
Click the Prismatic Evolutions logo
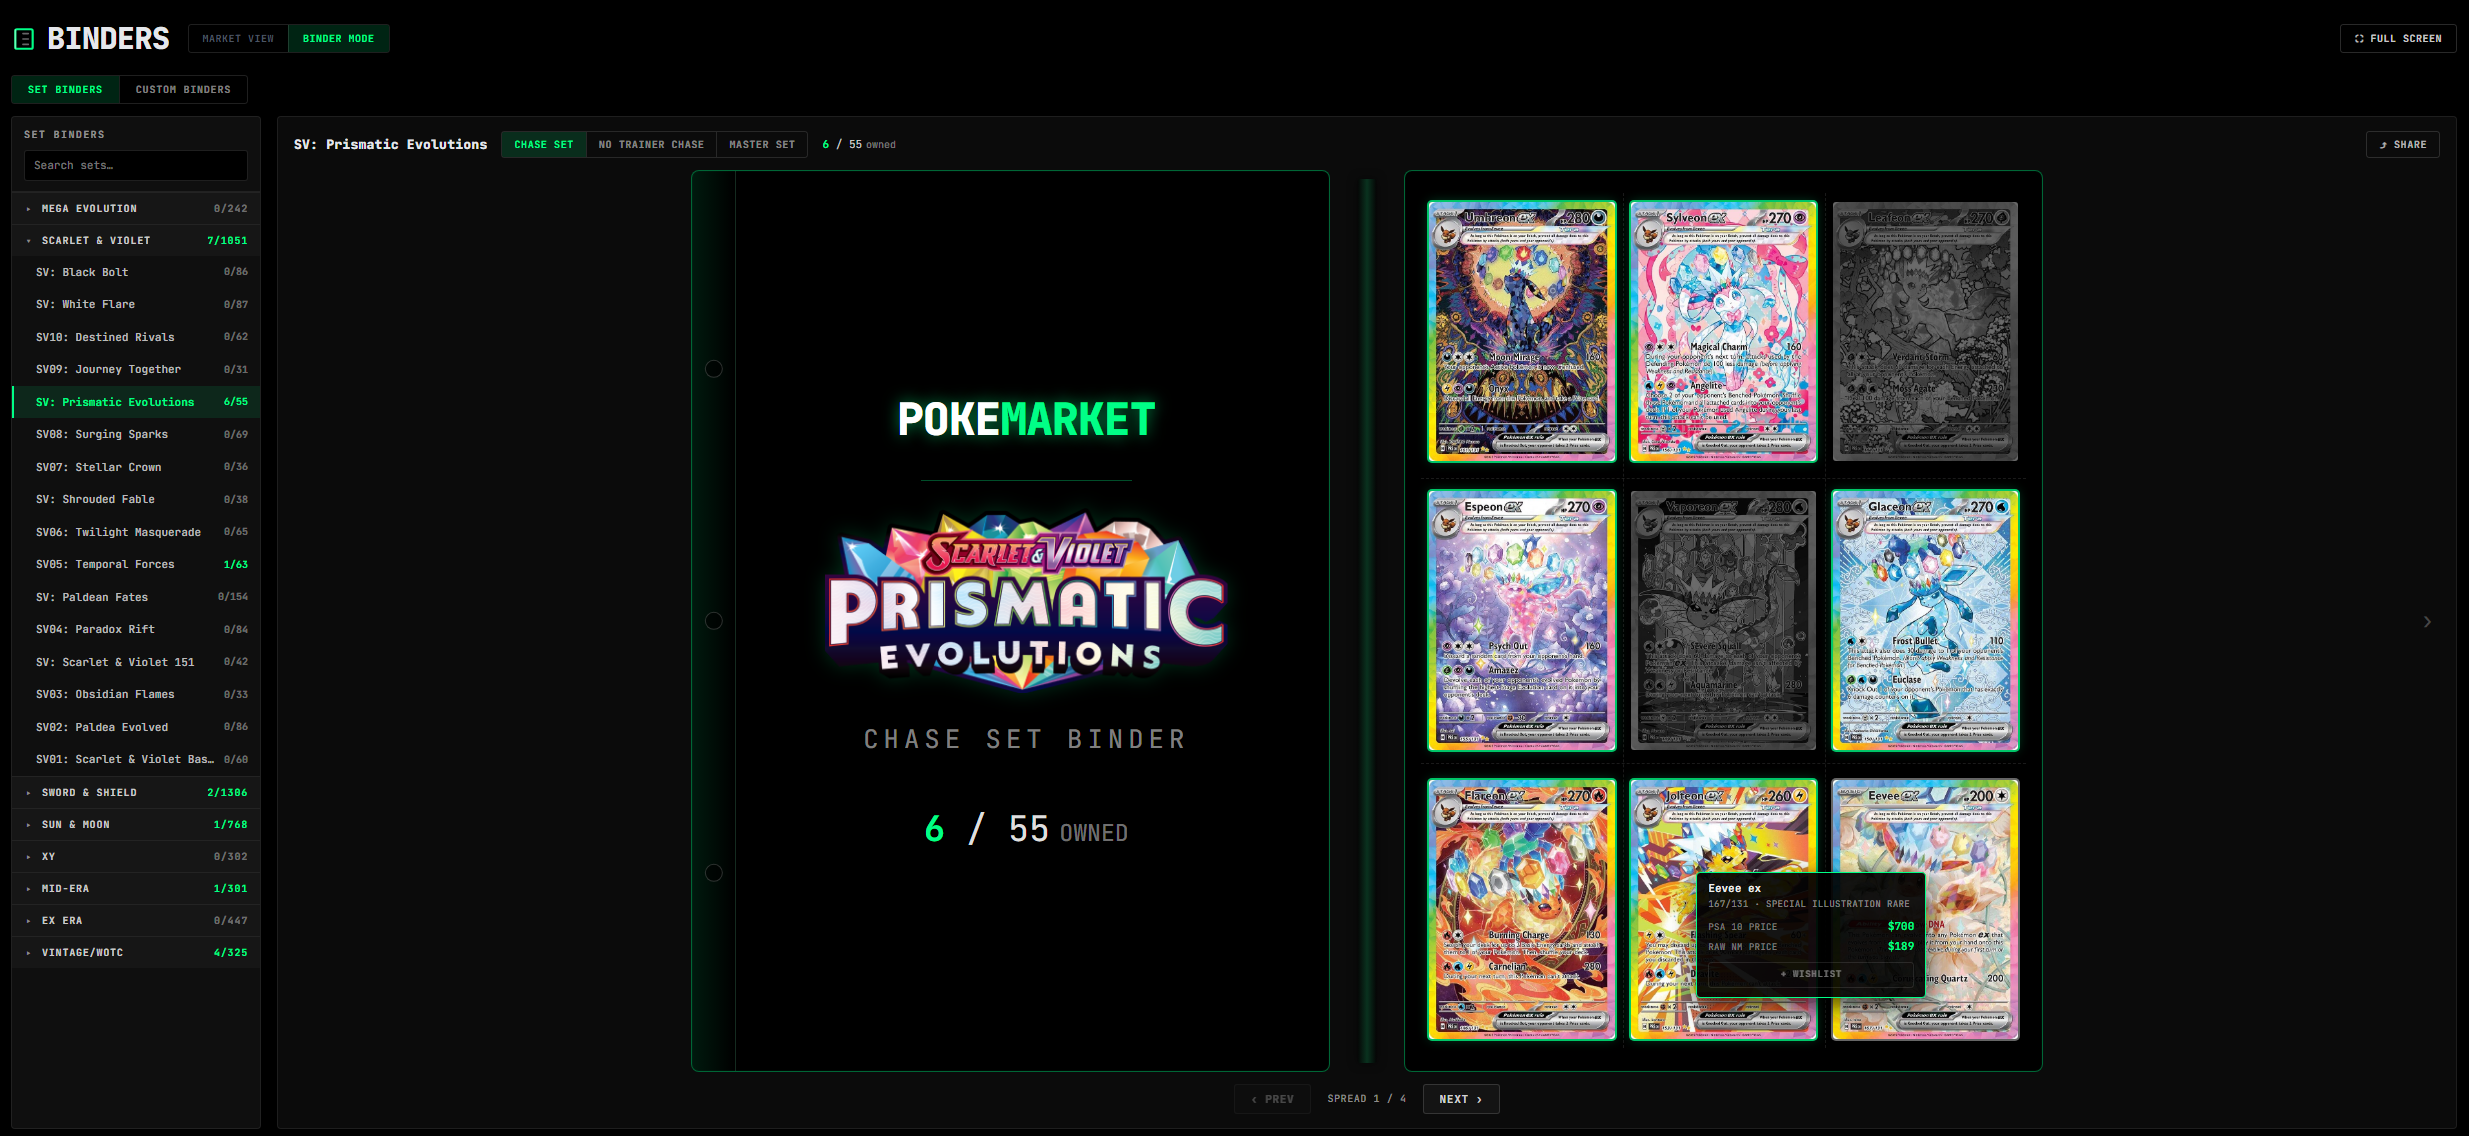pyautogui.click(x=1026, y=600)
